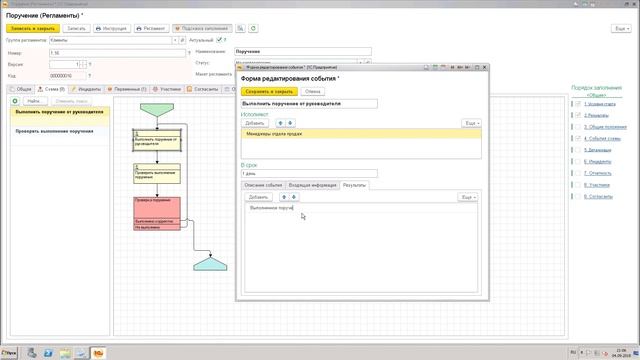640x360 pixels.
Task: Open the 'Еще' menu in executors section
Action: [471, 123]
